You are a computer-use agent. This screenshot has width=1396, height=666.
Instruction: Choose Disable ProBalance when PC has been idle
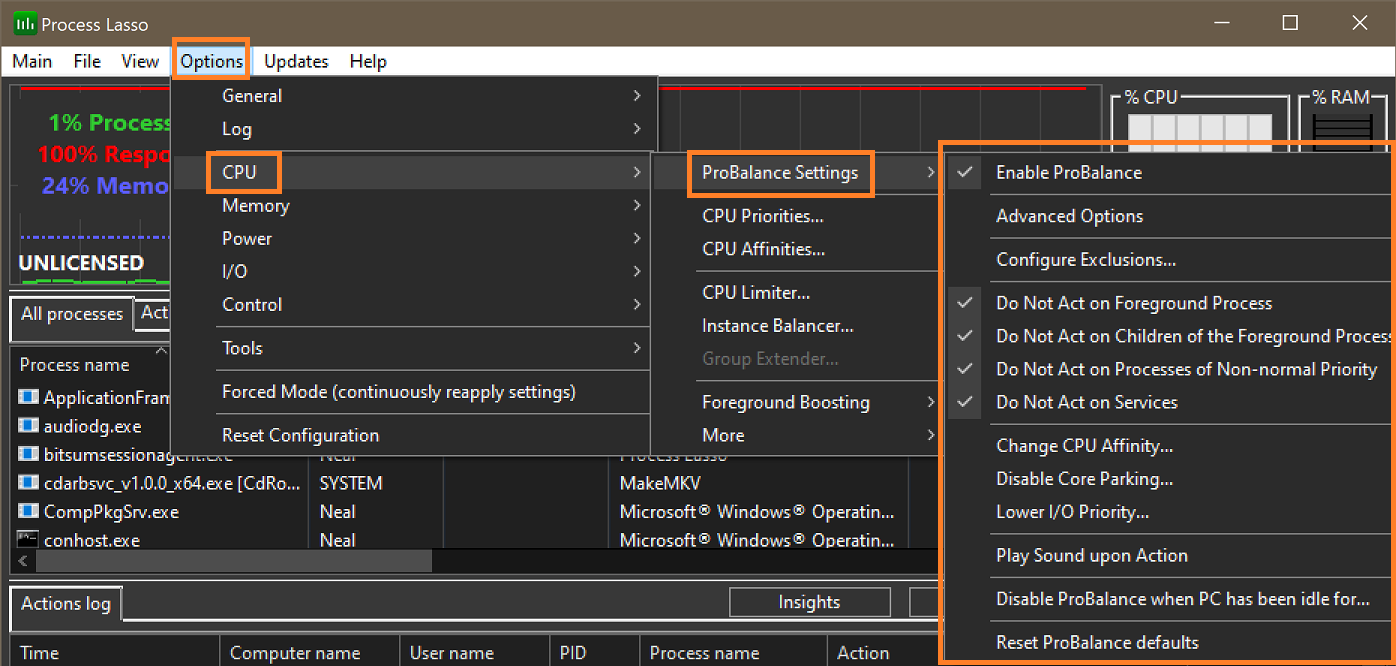click(1183, 599)
